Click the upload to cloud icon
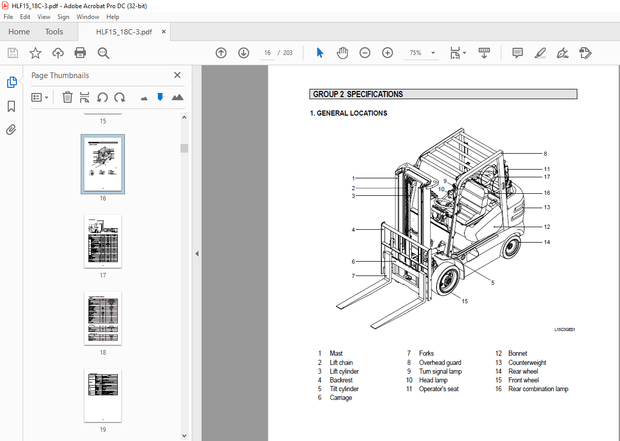Viewport: 620px width, 441px height. pyautogui.click(x=58, y=53)
